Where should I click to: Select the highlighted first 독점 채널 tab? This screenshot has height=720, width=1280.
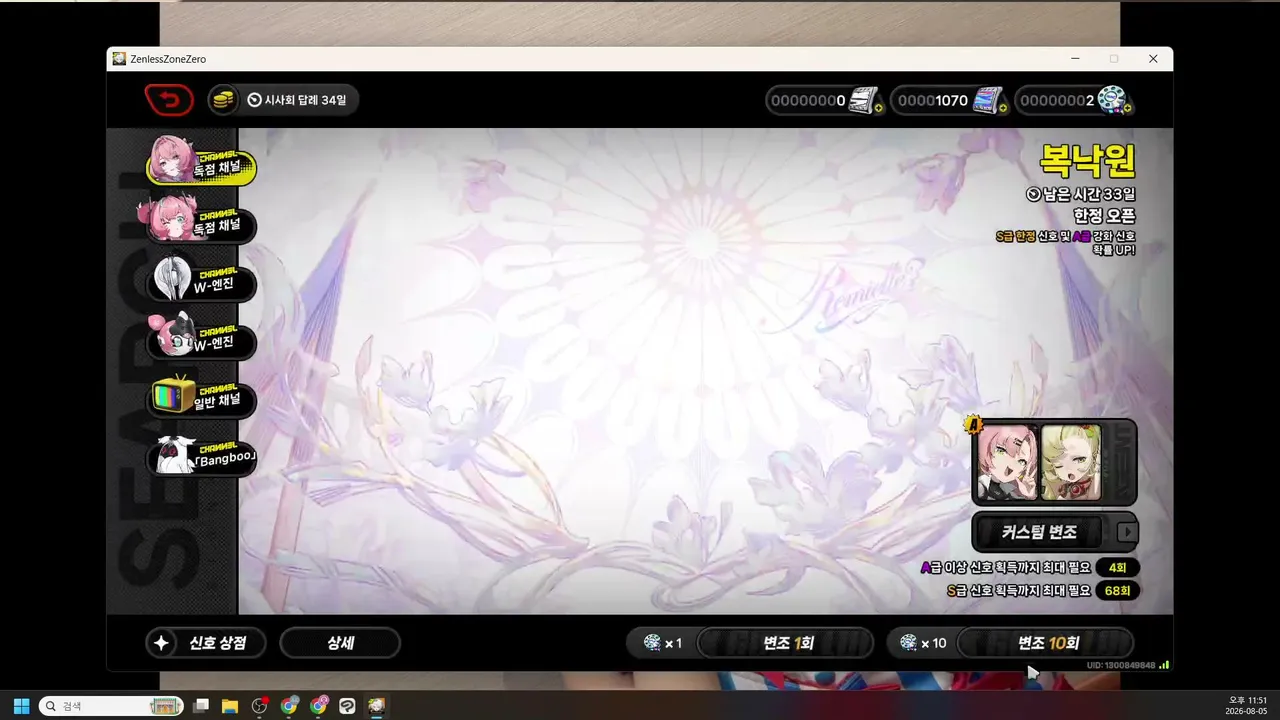(x=202, y=164)
